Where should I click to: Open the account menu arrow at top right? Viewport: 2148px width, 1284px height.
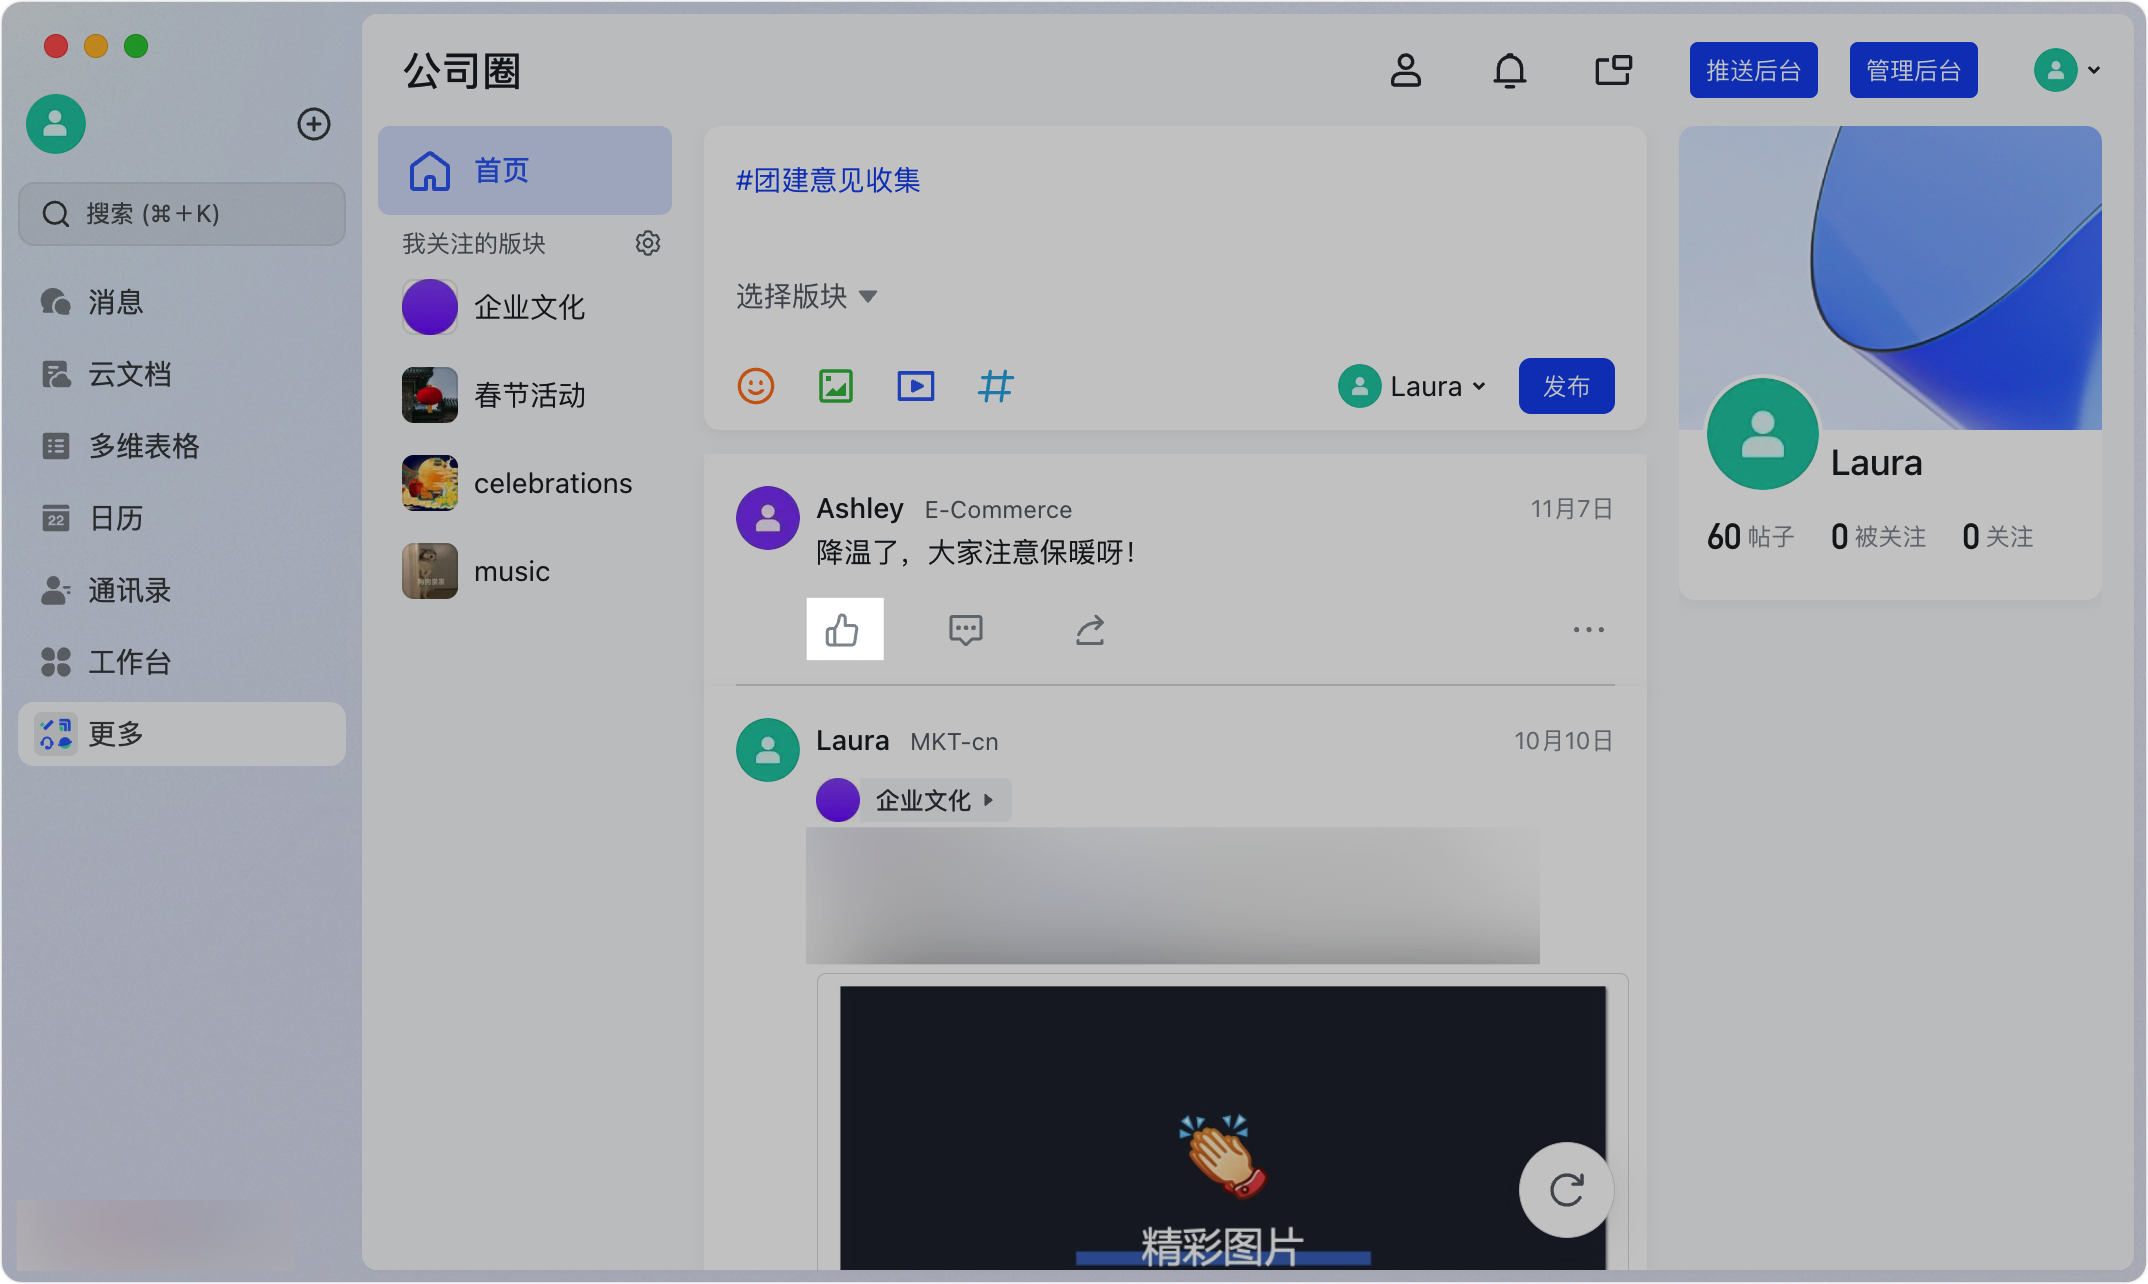tap(2094, 70)
